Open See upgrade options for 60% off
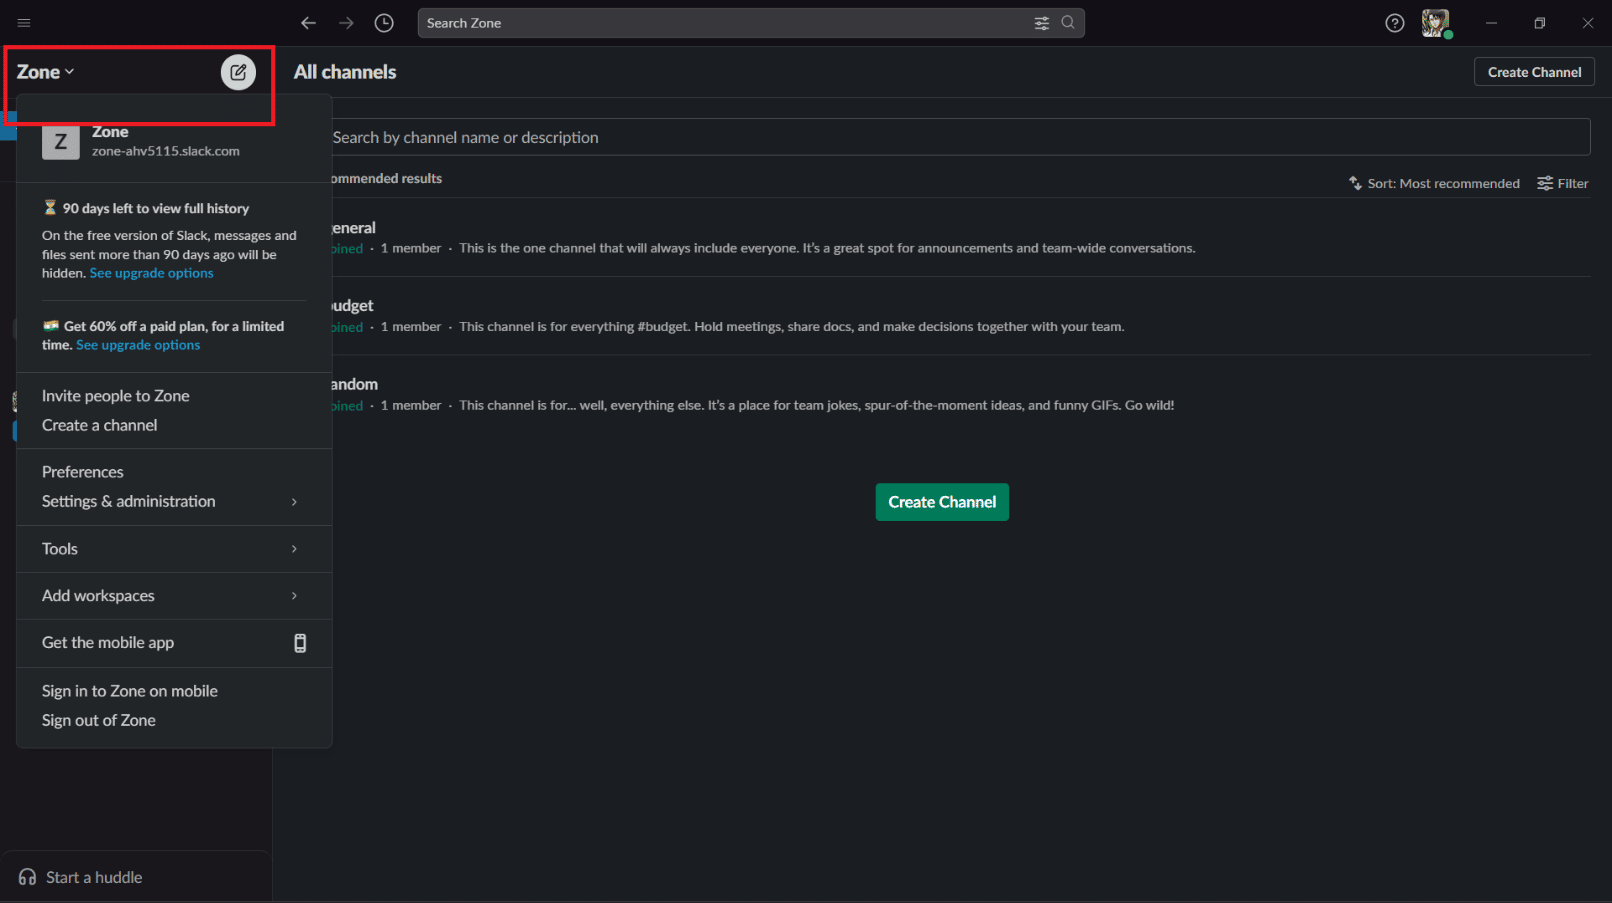 138,345
